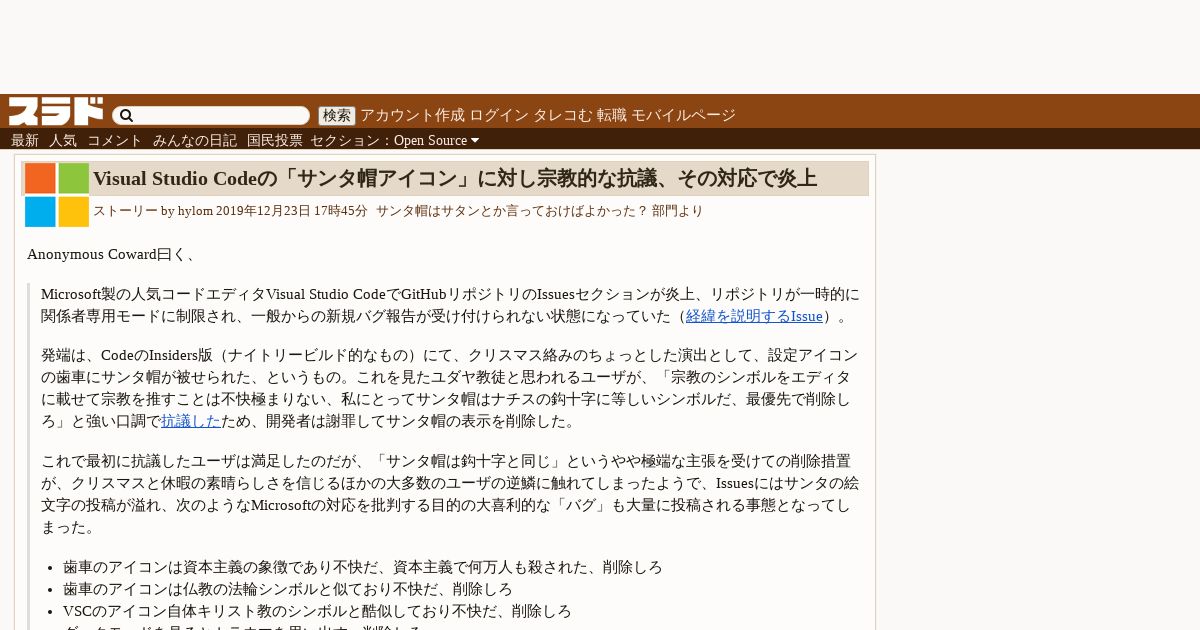The width and height of the screenshot is (1200, 630).
Task: Open the 抗議した link
Action: [x=191, y=421]
